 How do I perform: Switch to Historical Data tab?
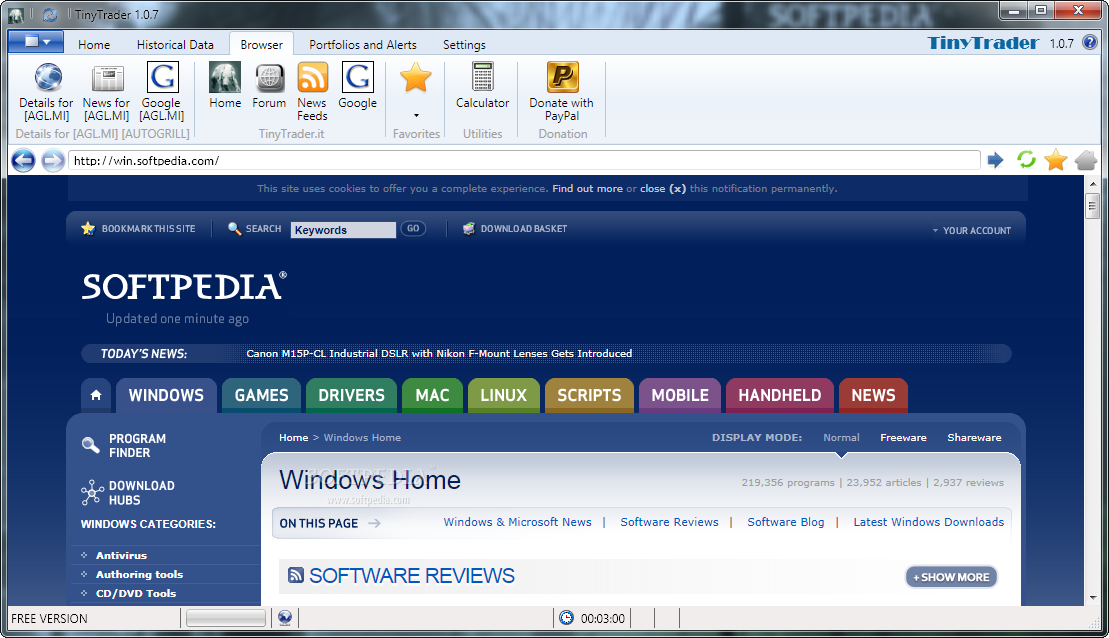(x=175, y=45)
